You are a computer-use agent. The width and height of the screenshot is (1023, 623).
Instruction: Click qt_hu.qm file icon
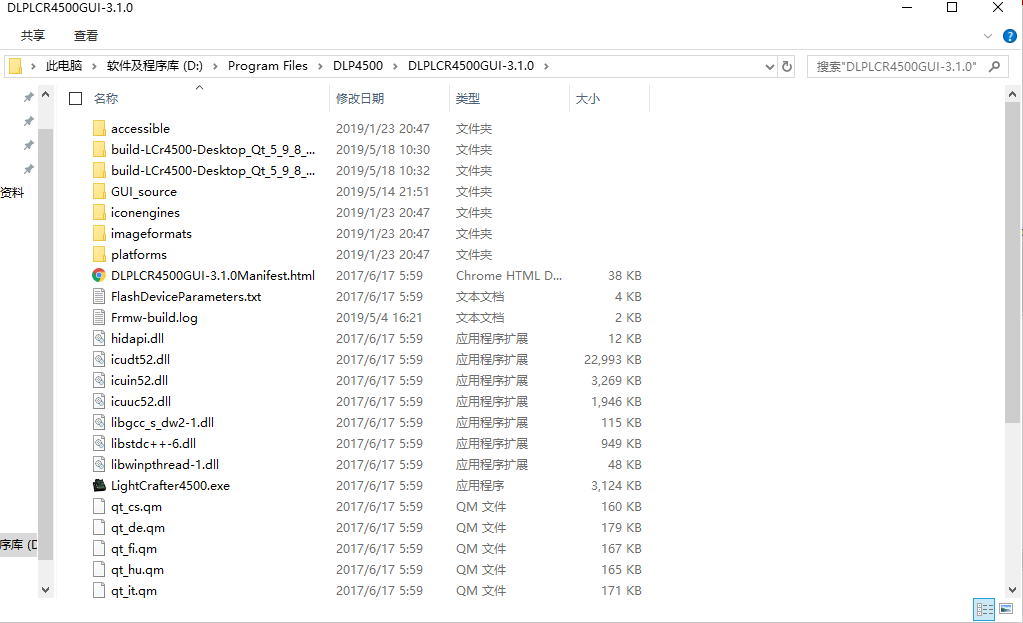[x=99, y=570]
